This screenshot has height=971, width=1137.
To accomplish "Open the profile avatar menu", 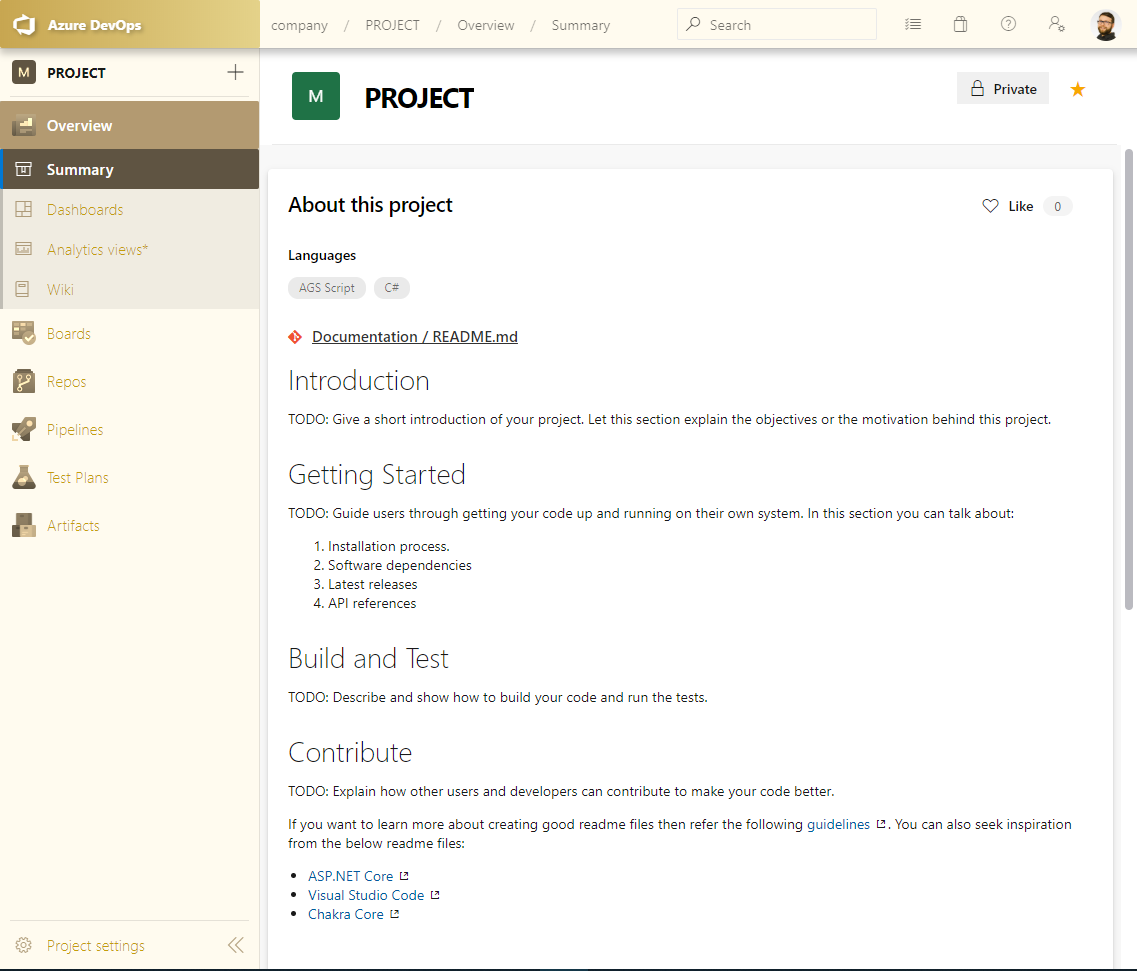I will [1105, 24].
